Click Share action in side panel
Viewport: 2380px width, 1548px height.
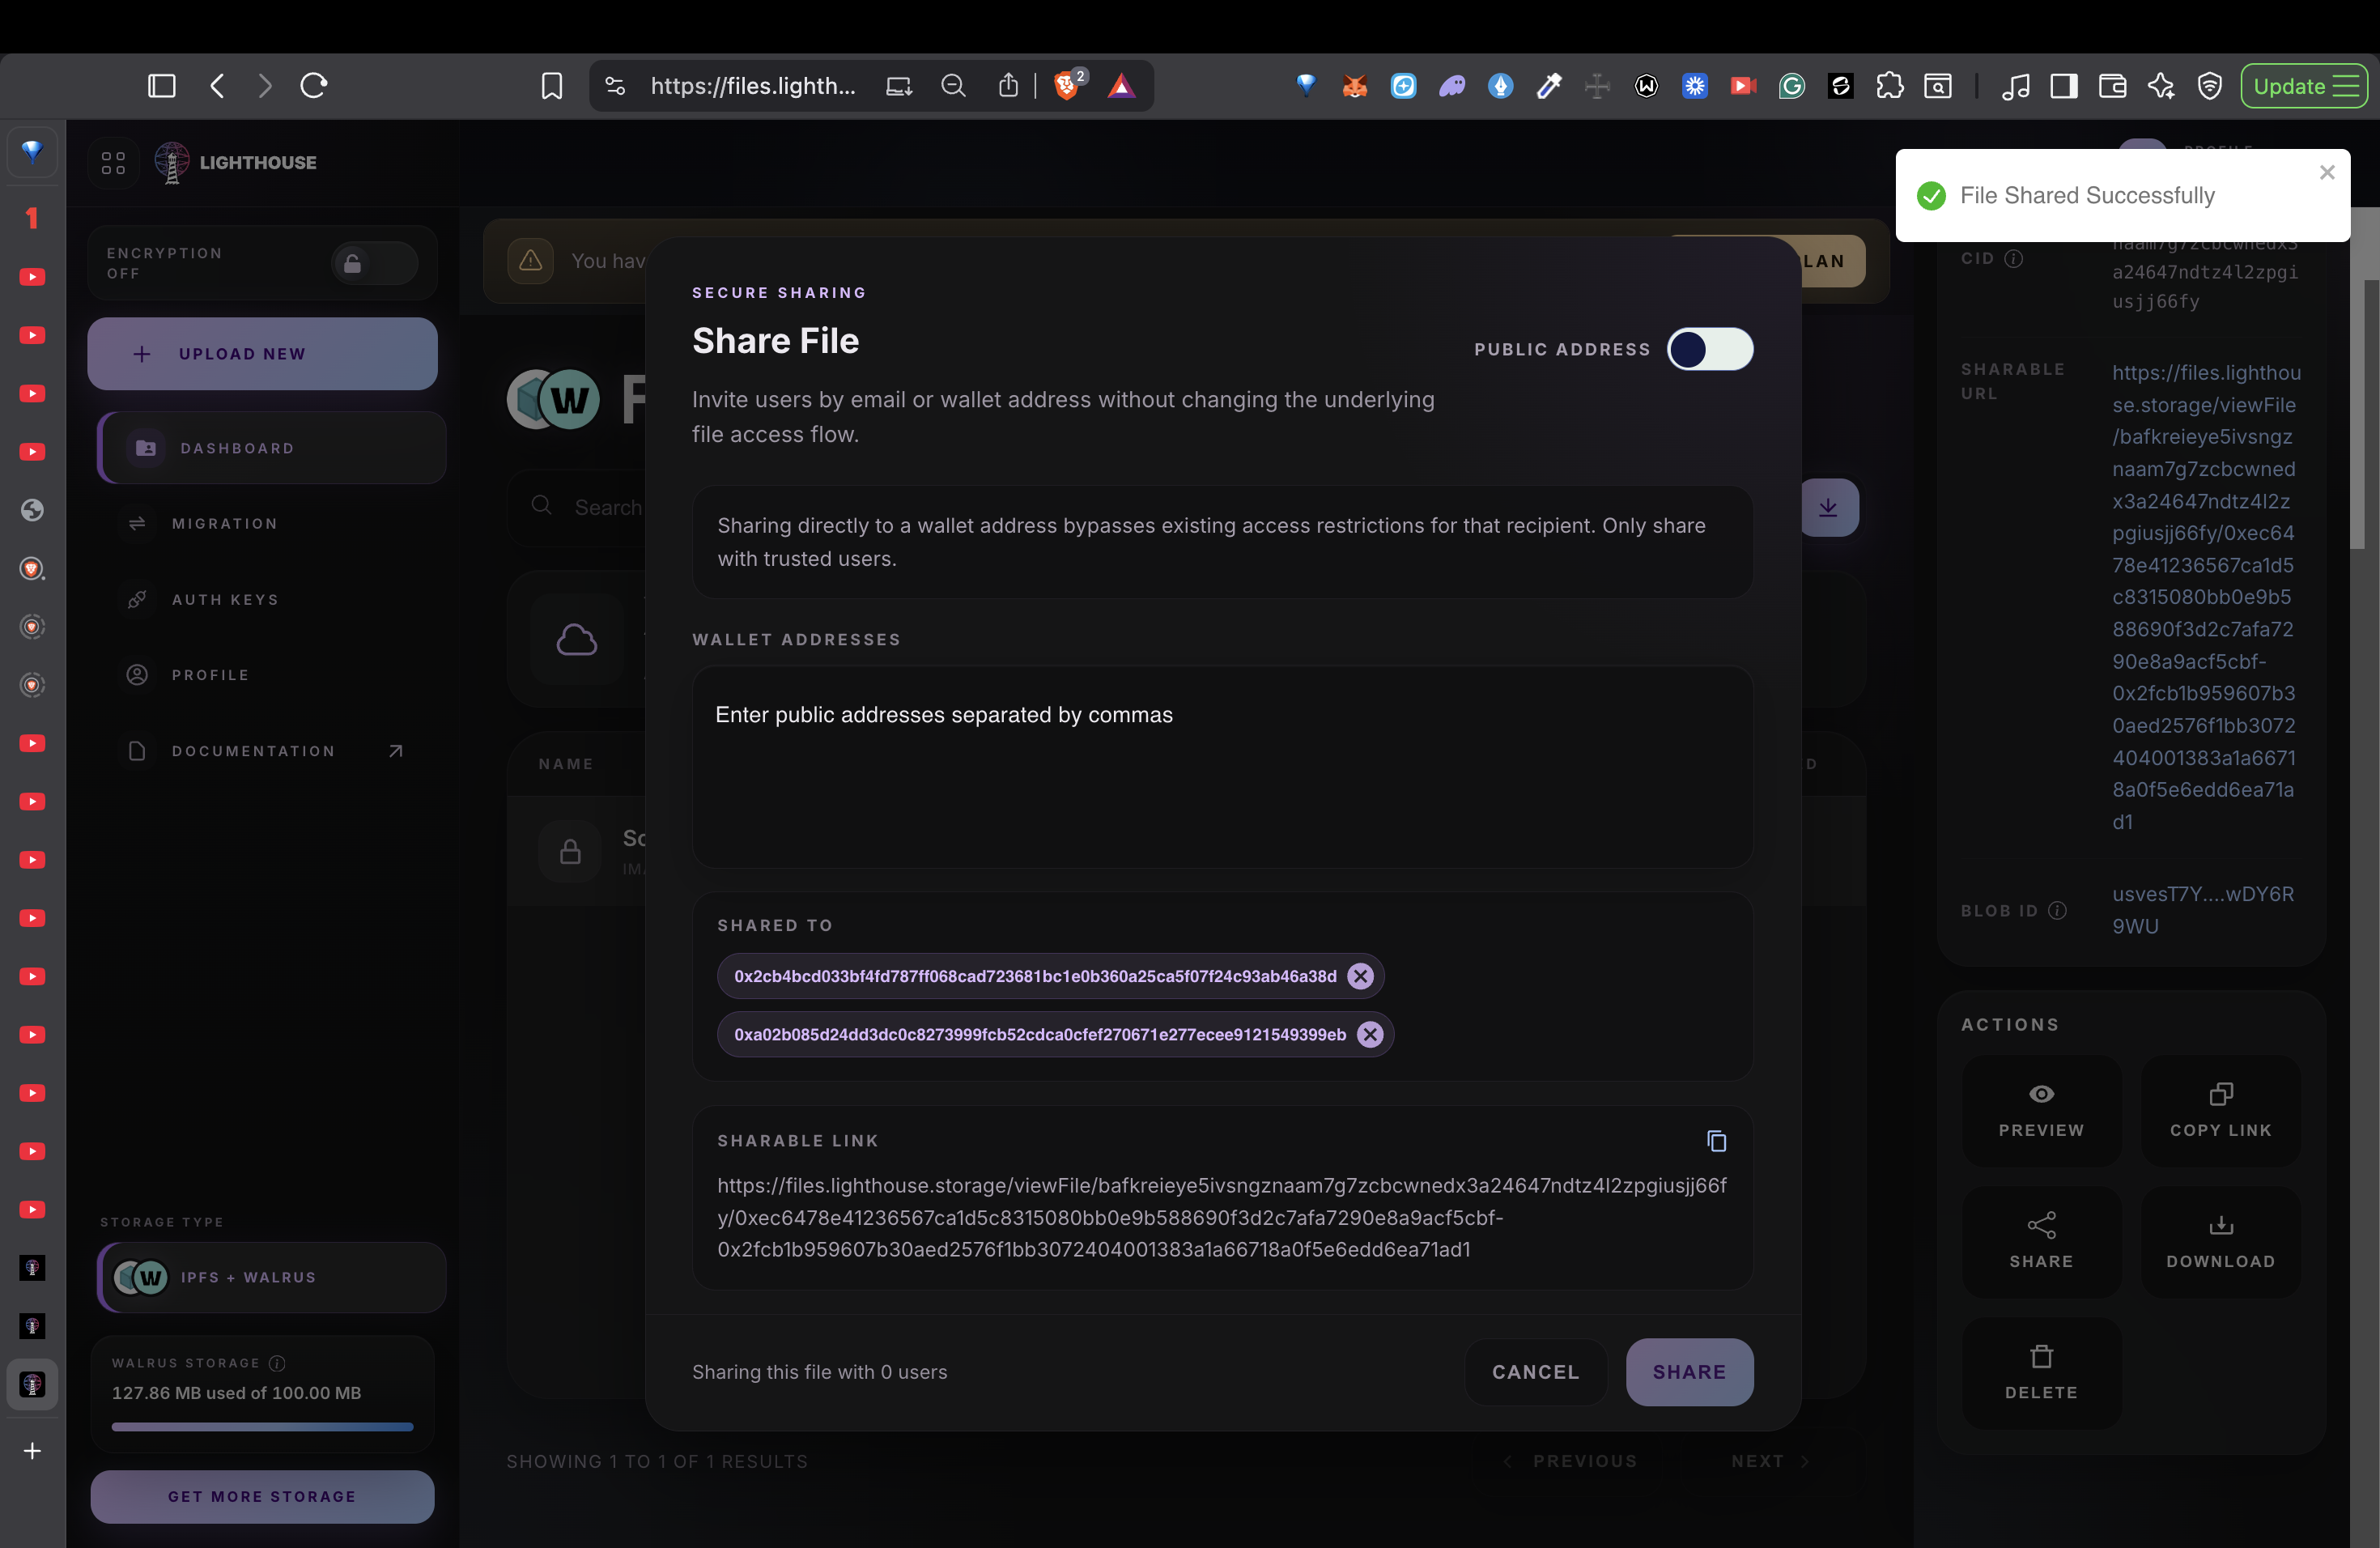pyautogui.click(x=2041, y=1241)
